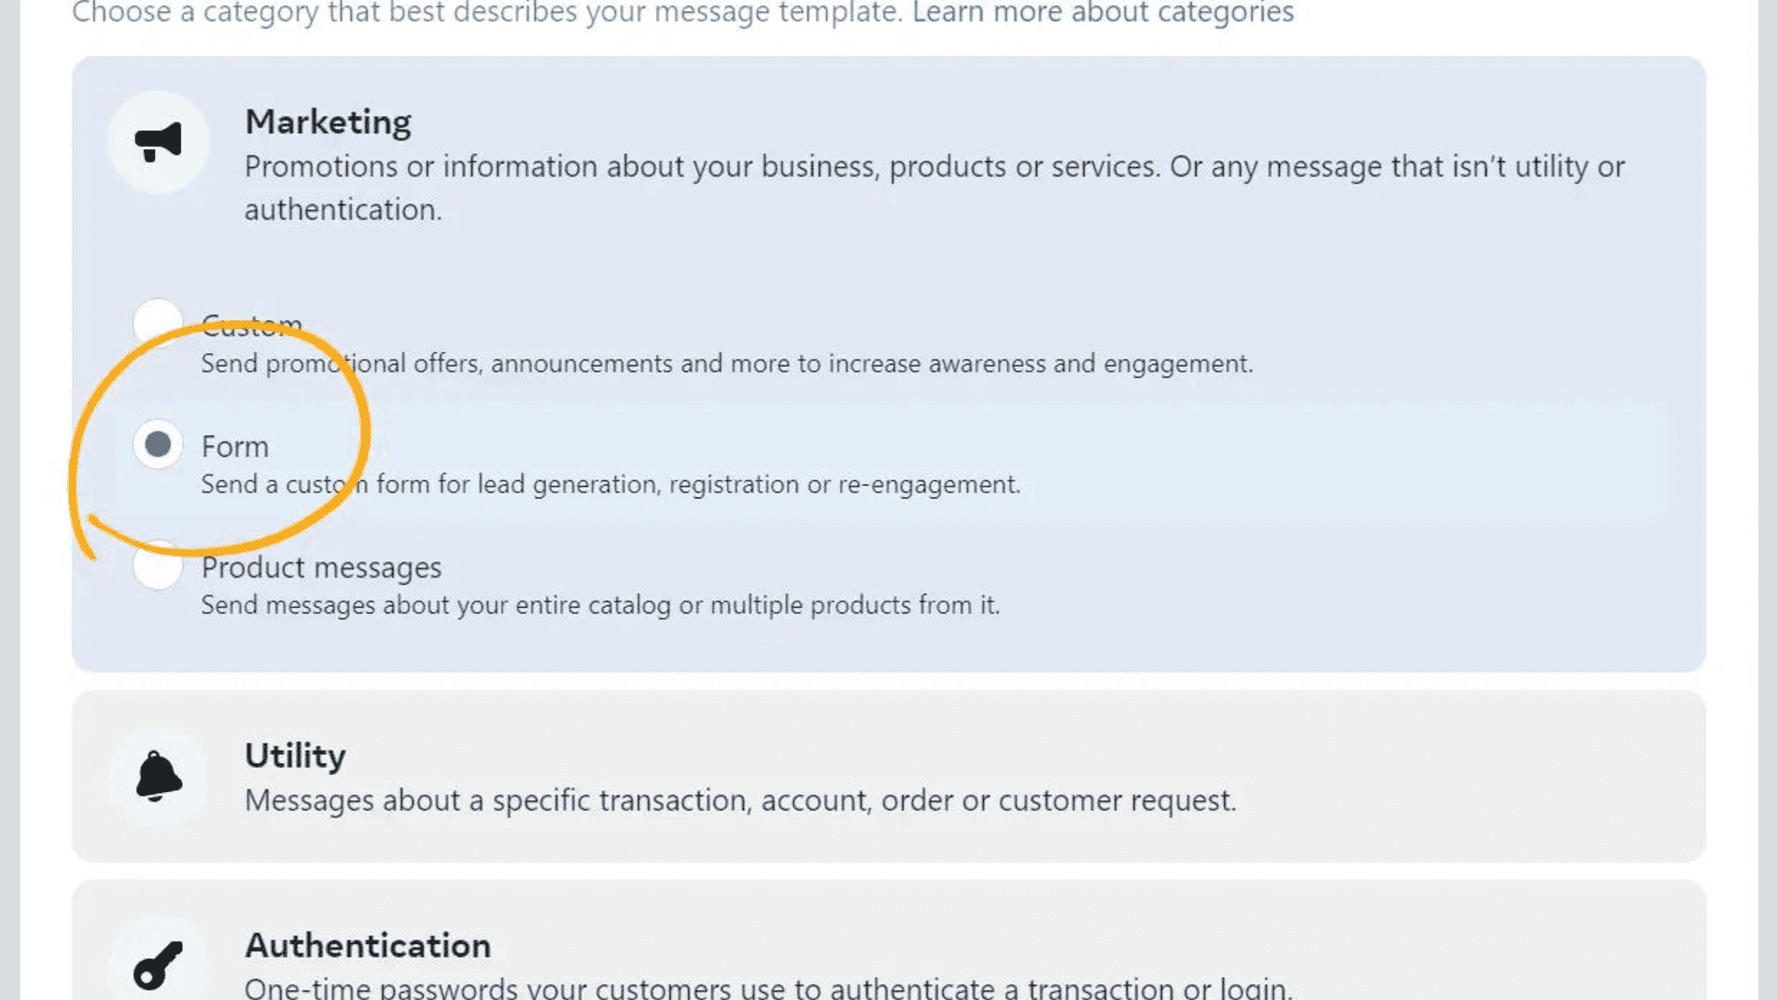Image resolution: width=1777 pixels, height=1000 pixels.
Task: Select the Product messages radio button
Action: [158, 566]
